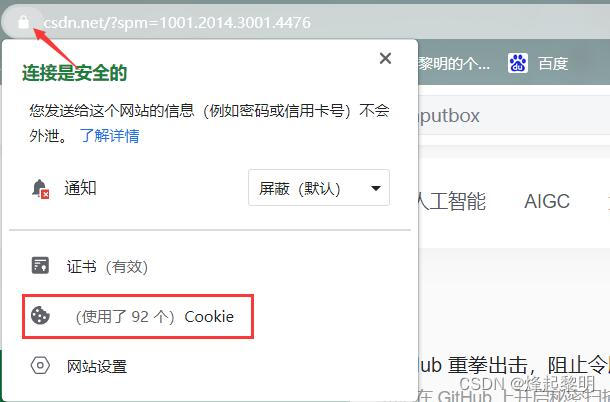The image size is (610, 402).
Task: Open the 屏蔽（默认）notification dropdown
Action: click(x=319, y=188)
